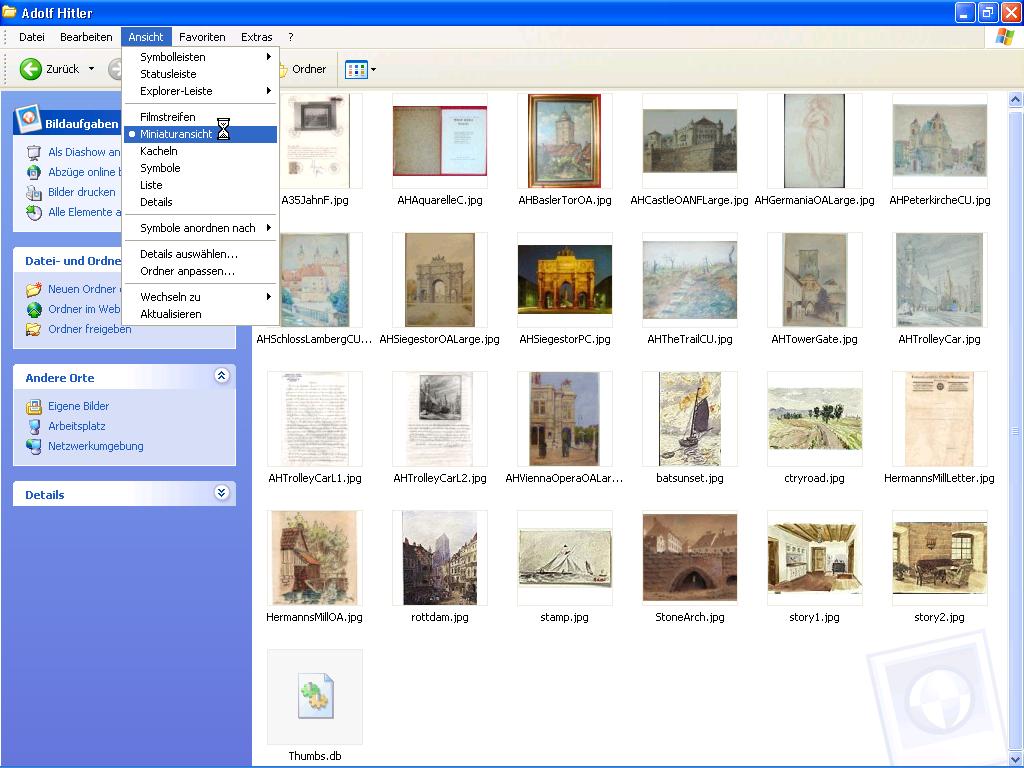Open the dropdown arrow next to Zurück
Image resolution: width=1024 pixels, height=768 pixels.
[91, 69]
